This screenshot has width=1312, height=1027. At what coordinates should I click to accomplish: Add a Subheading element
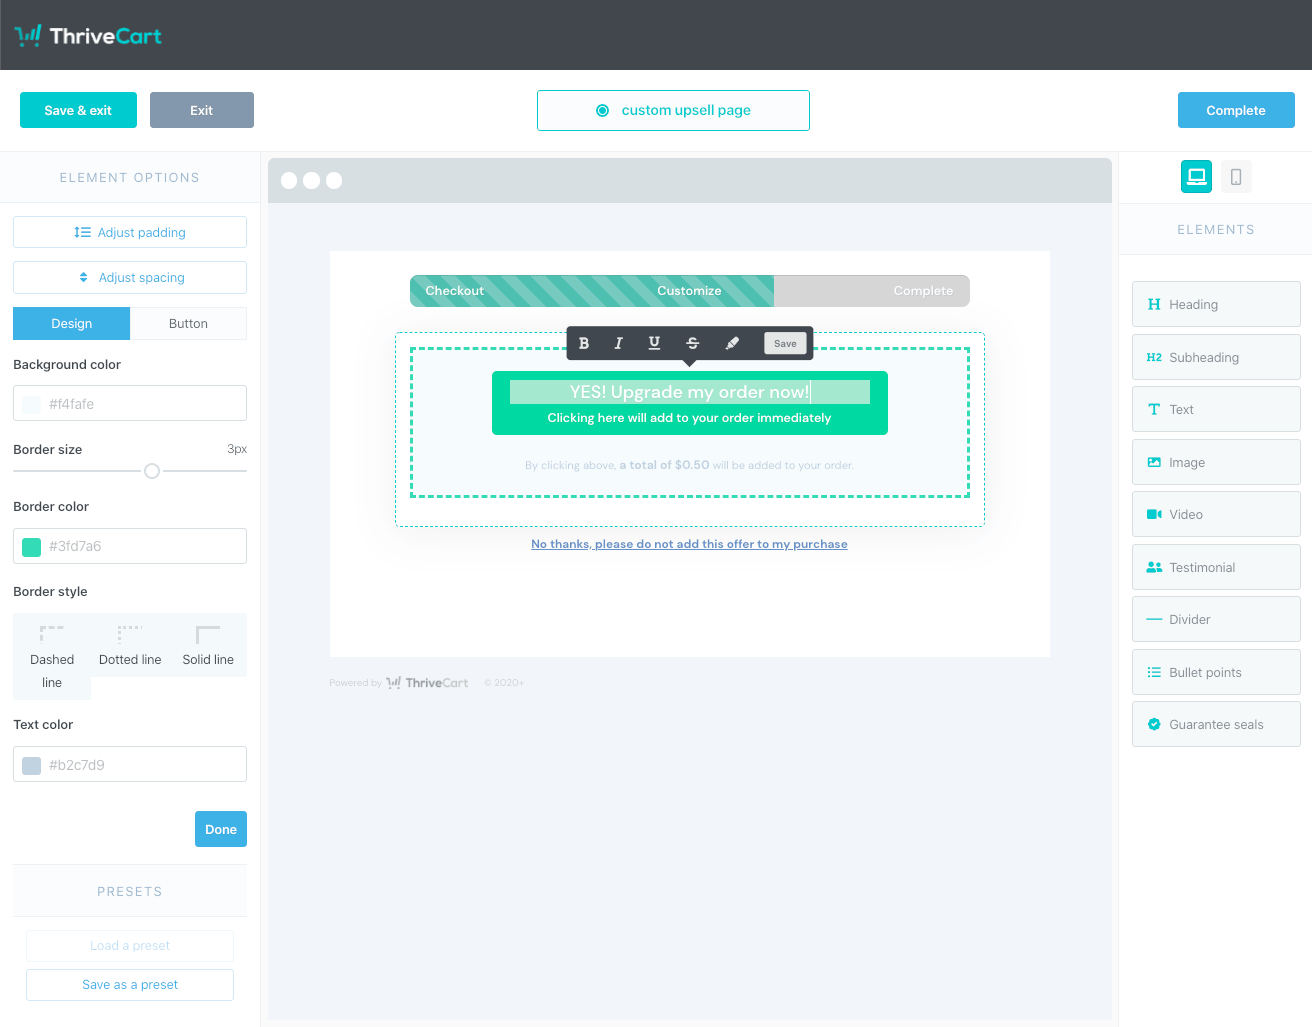click(1216, 357)
